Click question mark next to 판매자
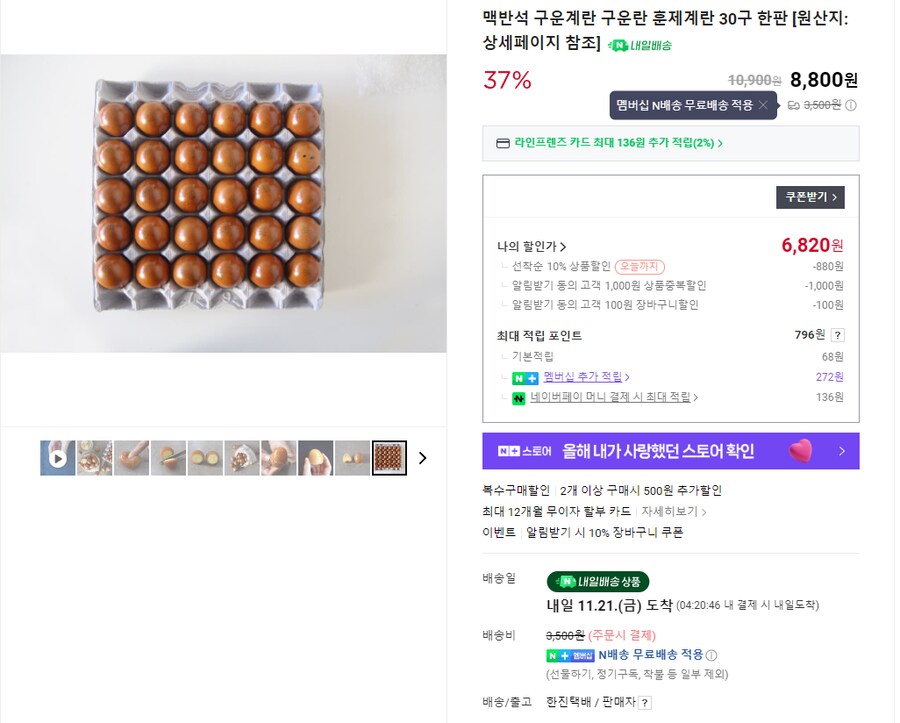This screenshot has height=723, width=900. point(645,702)
